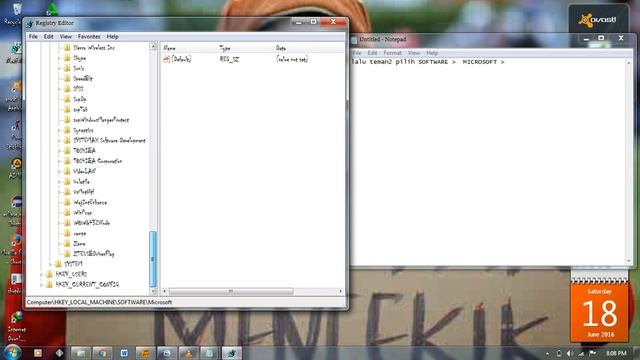
Task: Open the Sierra Wireless Inc folder icon
Action: pos(67,47)
